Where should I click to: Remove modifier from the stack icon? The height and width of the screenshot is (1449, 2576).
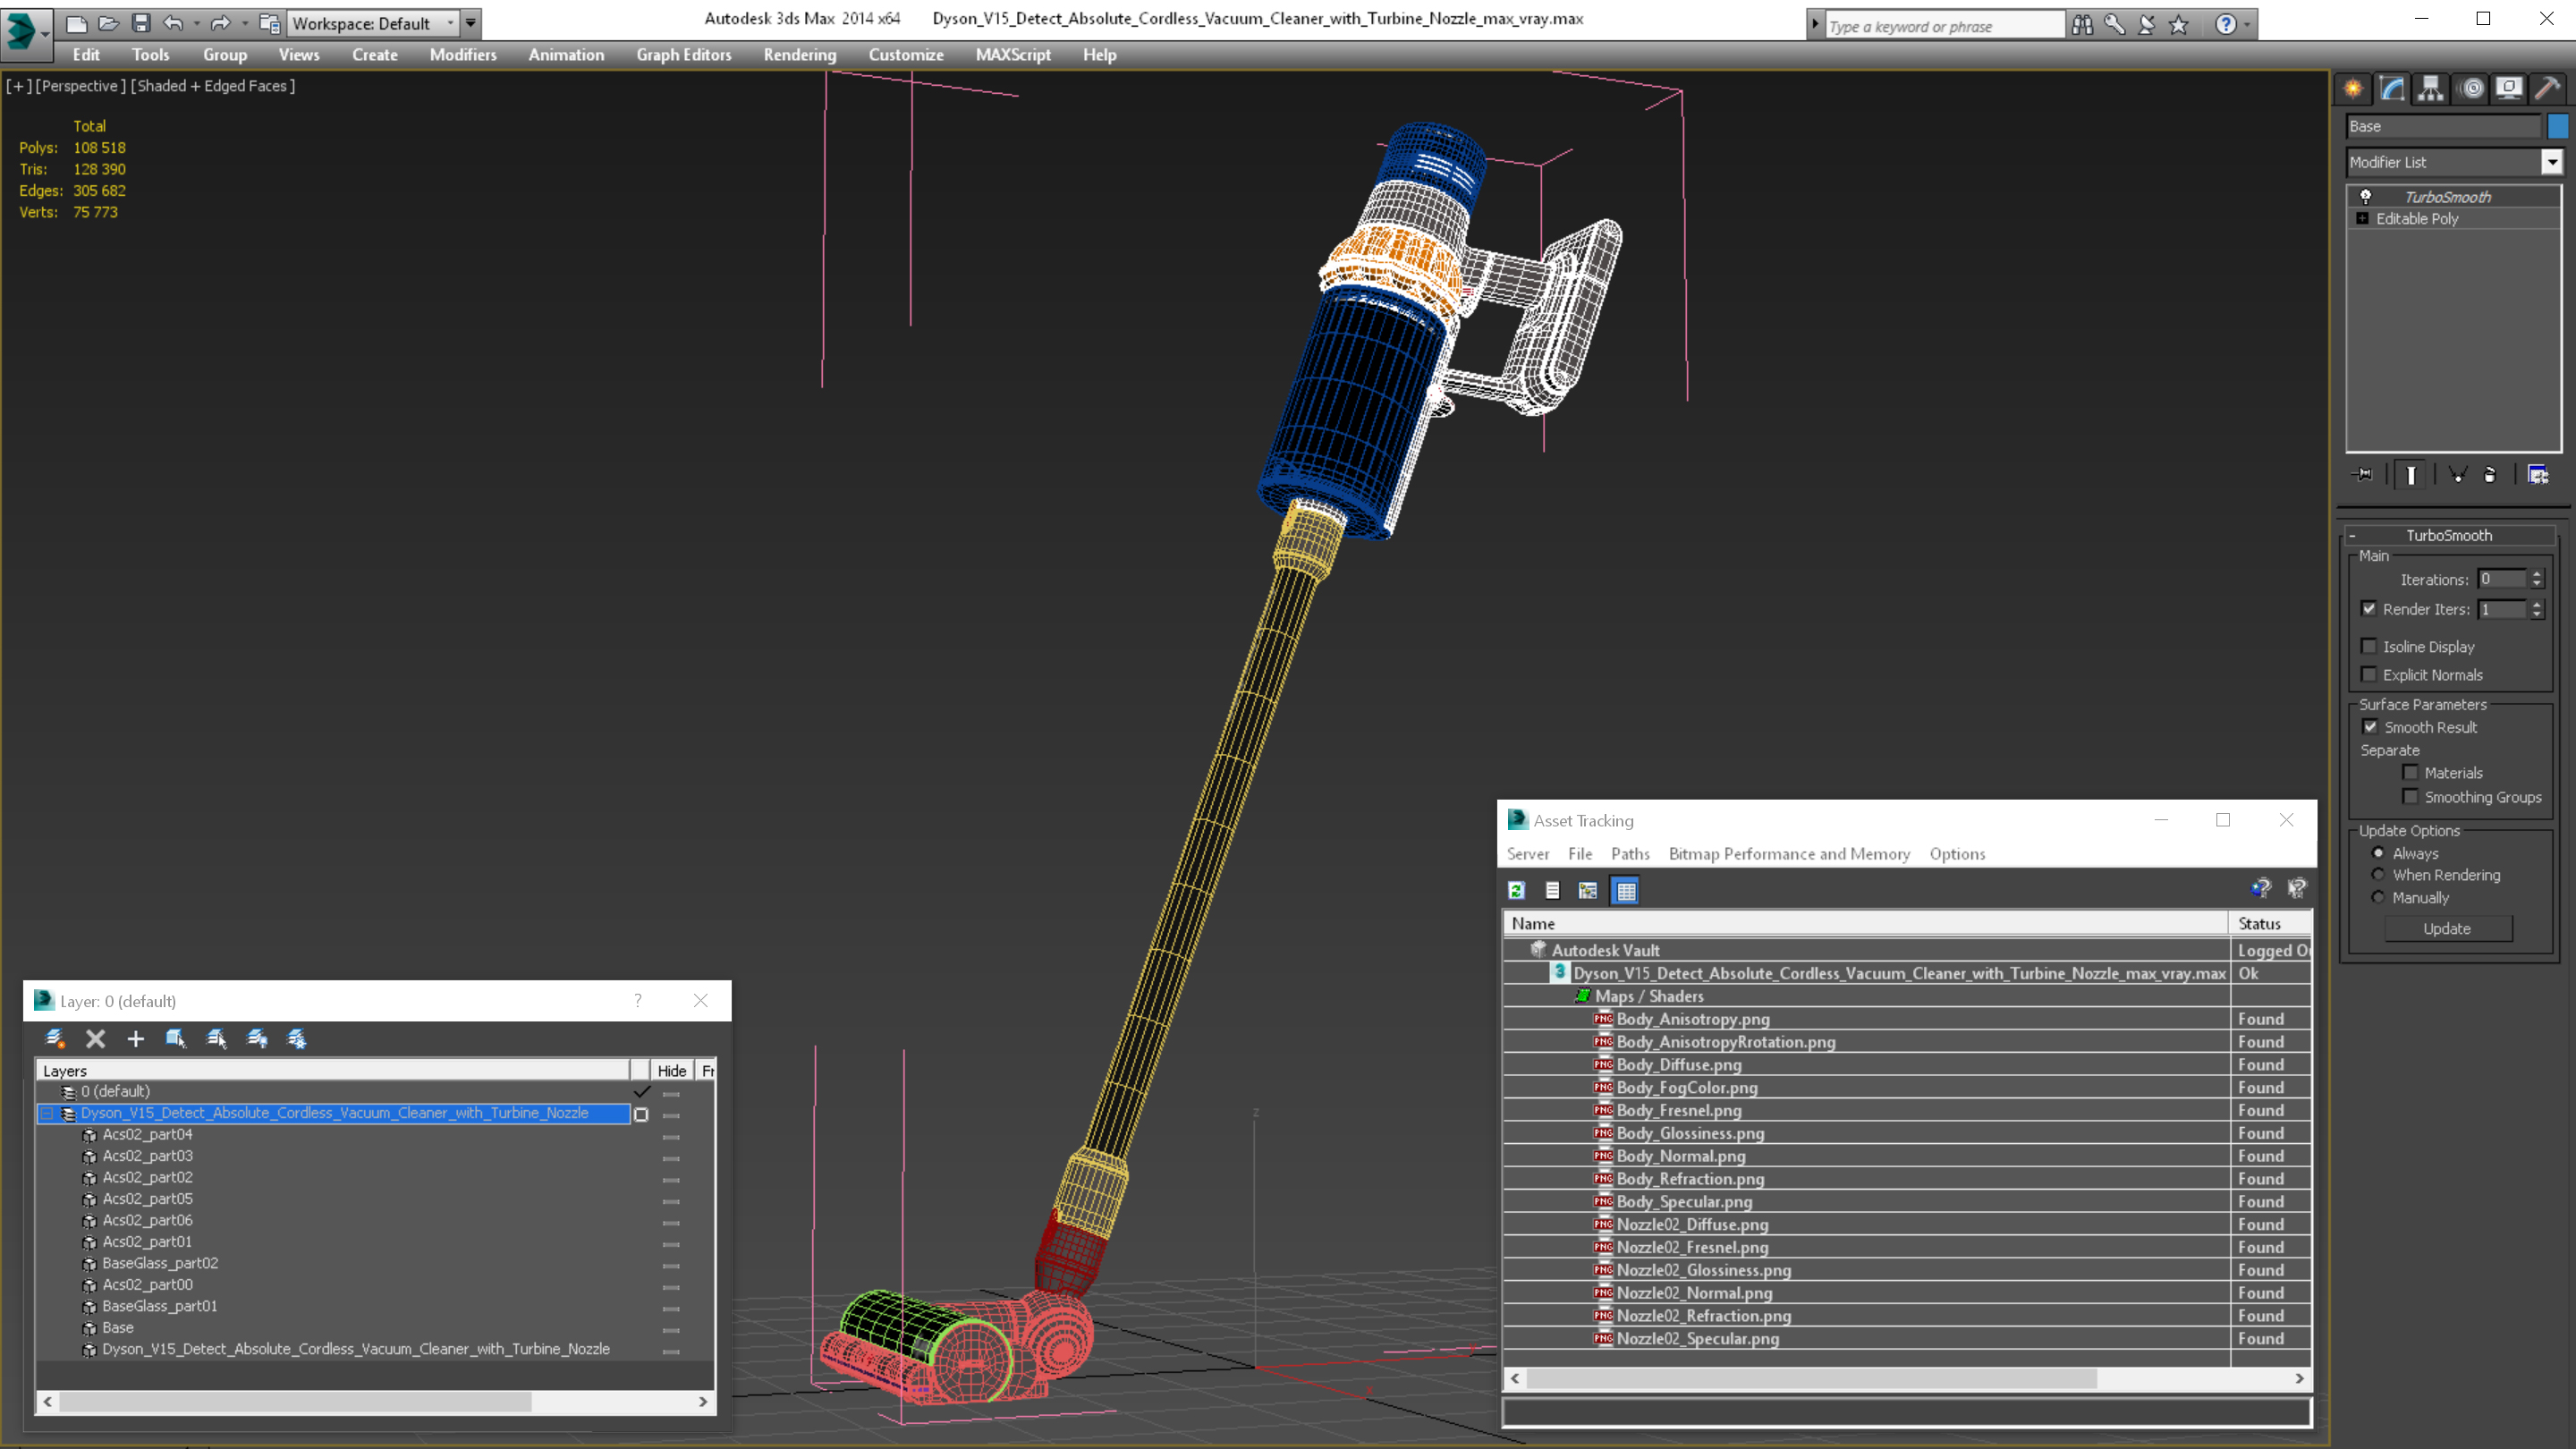[2490, 474]
